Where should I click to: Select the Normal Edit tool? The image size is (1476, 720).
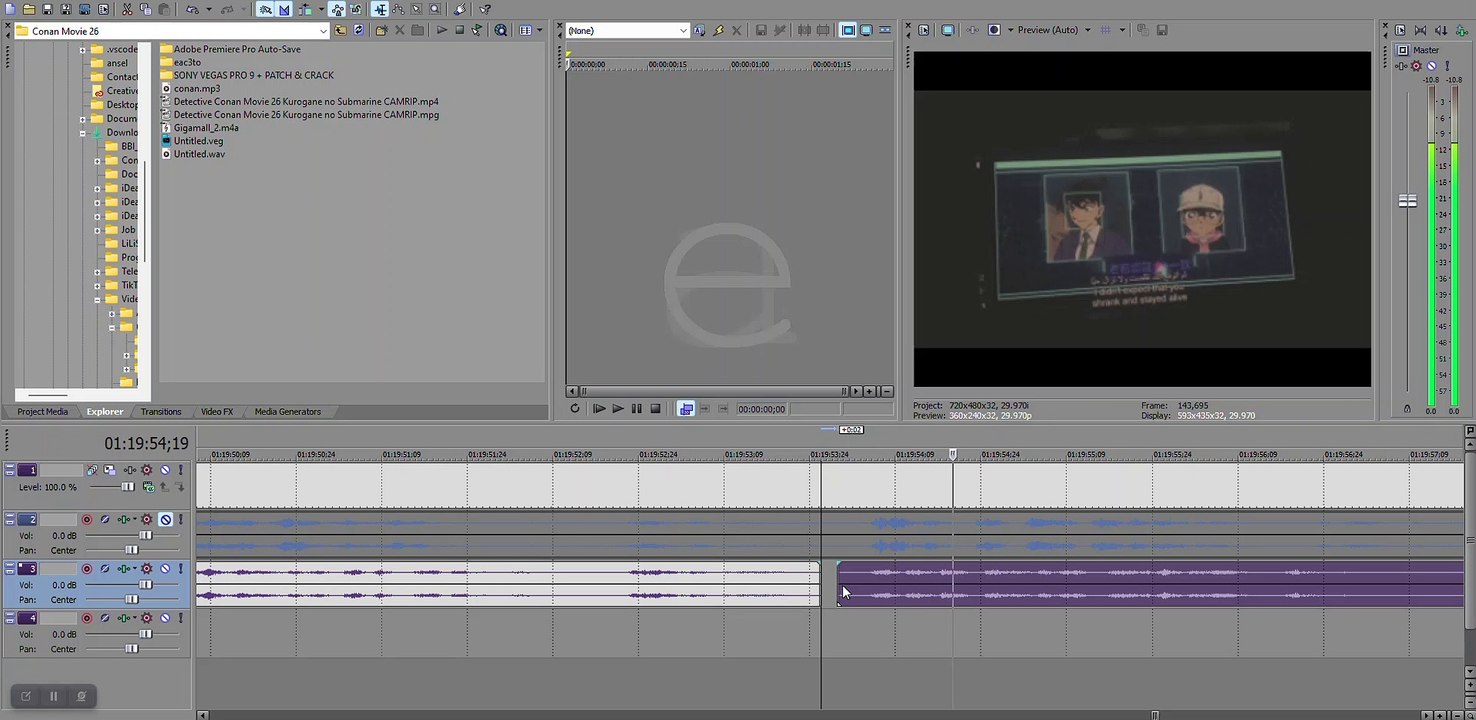point(381,9)
